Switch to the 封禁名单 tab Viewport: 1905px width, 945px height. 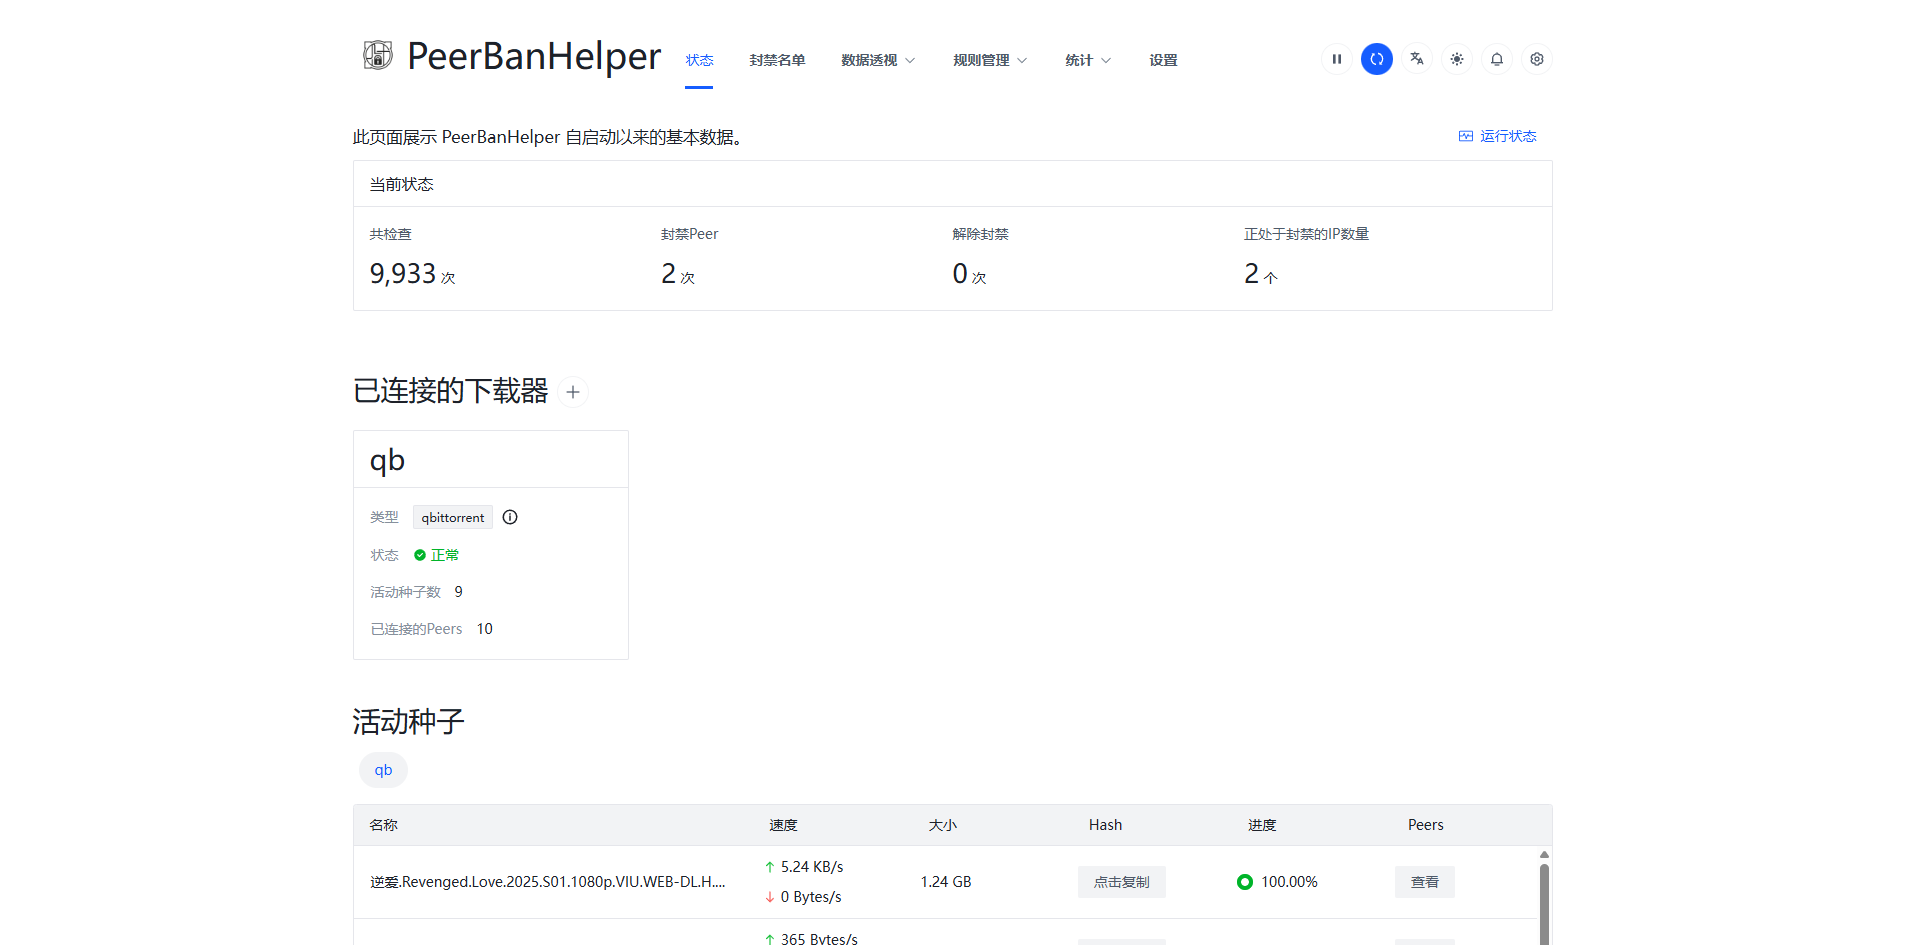(777, 60)
